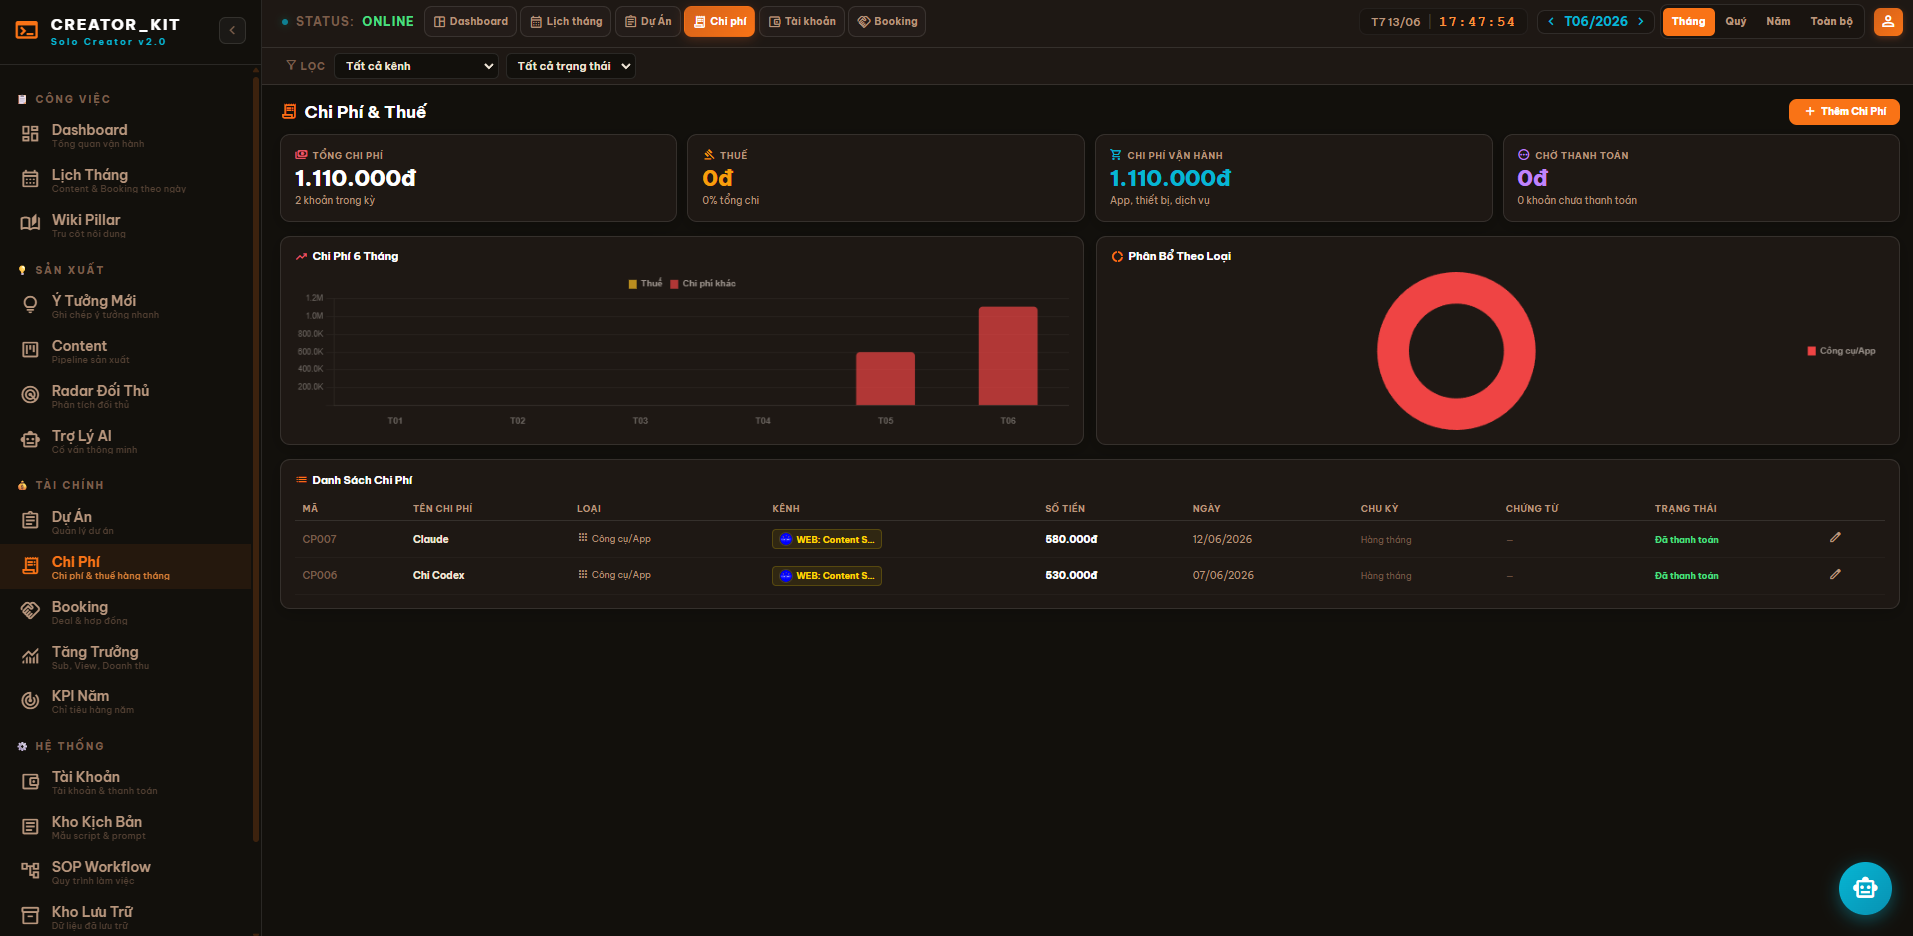Open the Tất cả kênh dropdown

[416, 66]
